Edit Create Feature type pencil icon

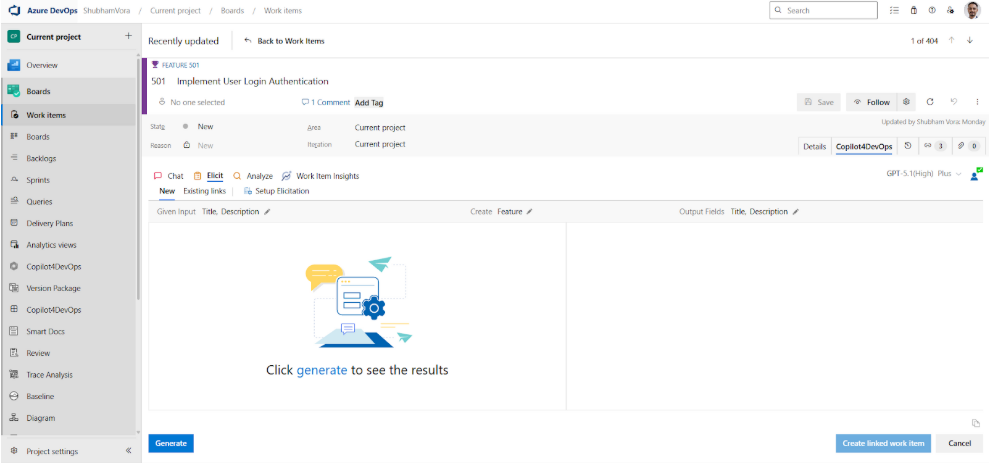(x=529, y=212)
